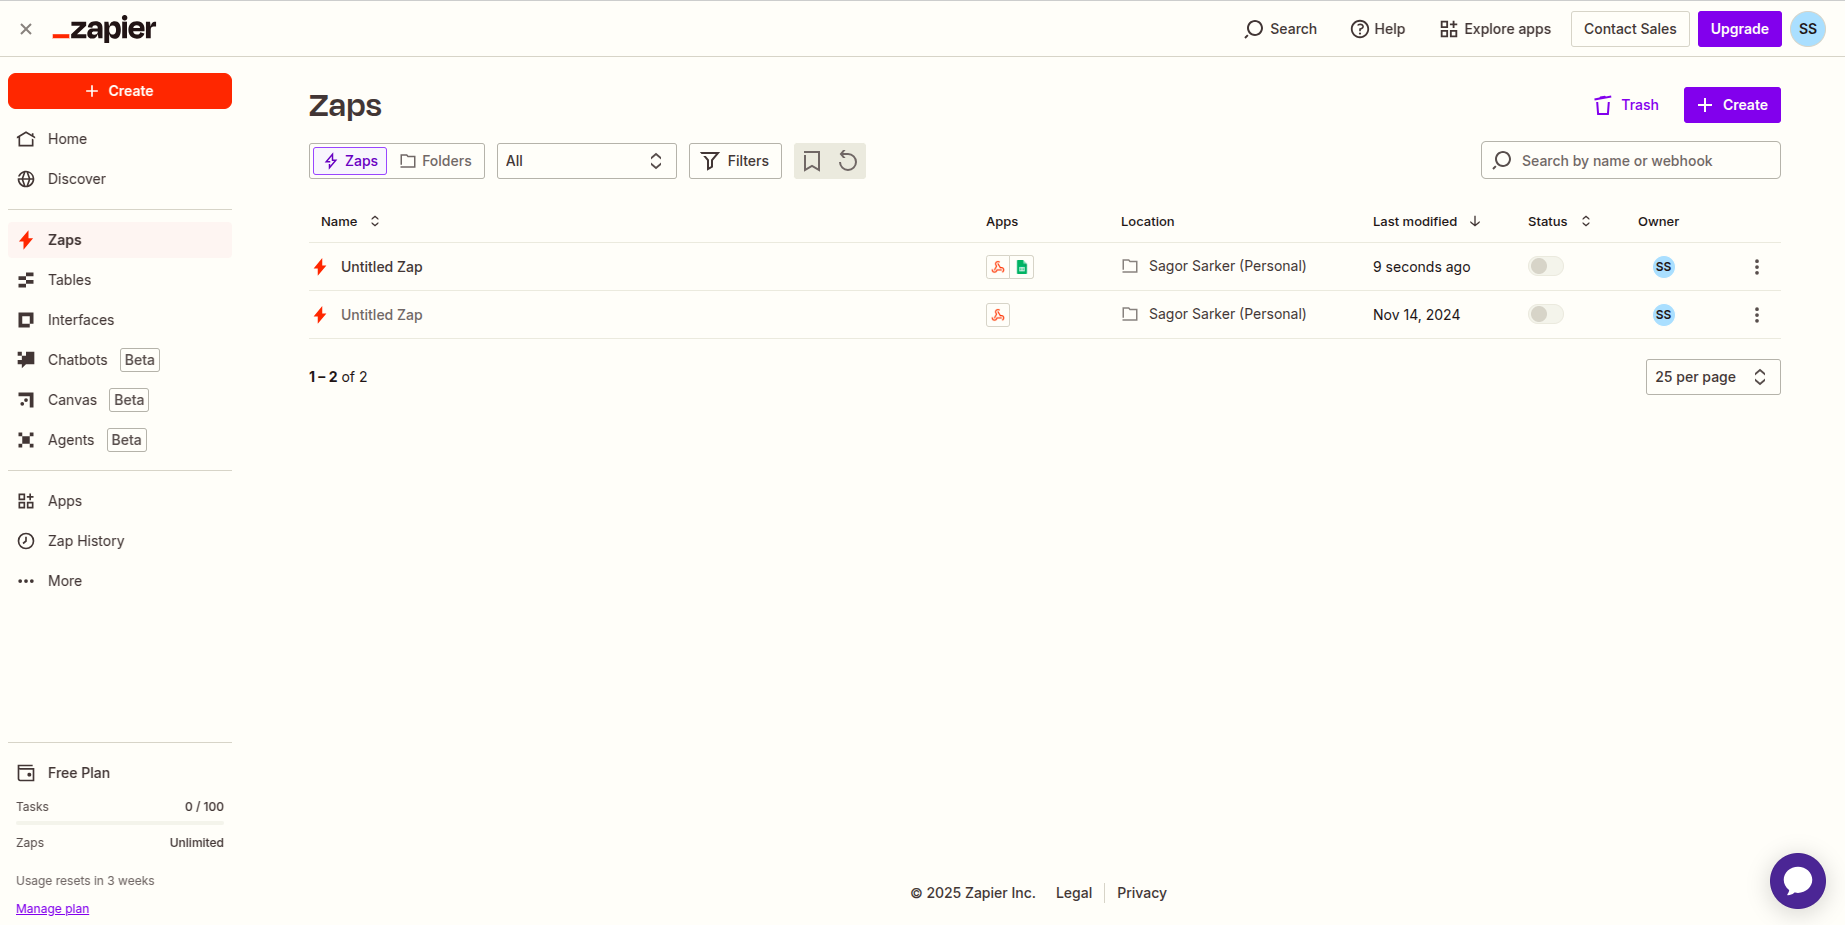Open the Trash
This screenshot has height=925, width=1845.
point(1626,105)
